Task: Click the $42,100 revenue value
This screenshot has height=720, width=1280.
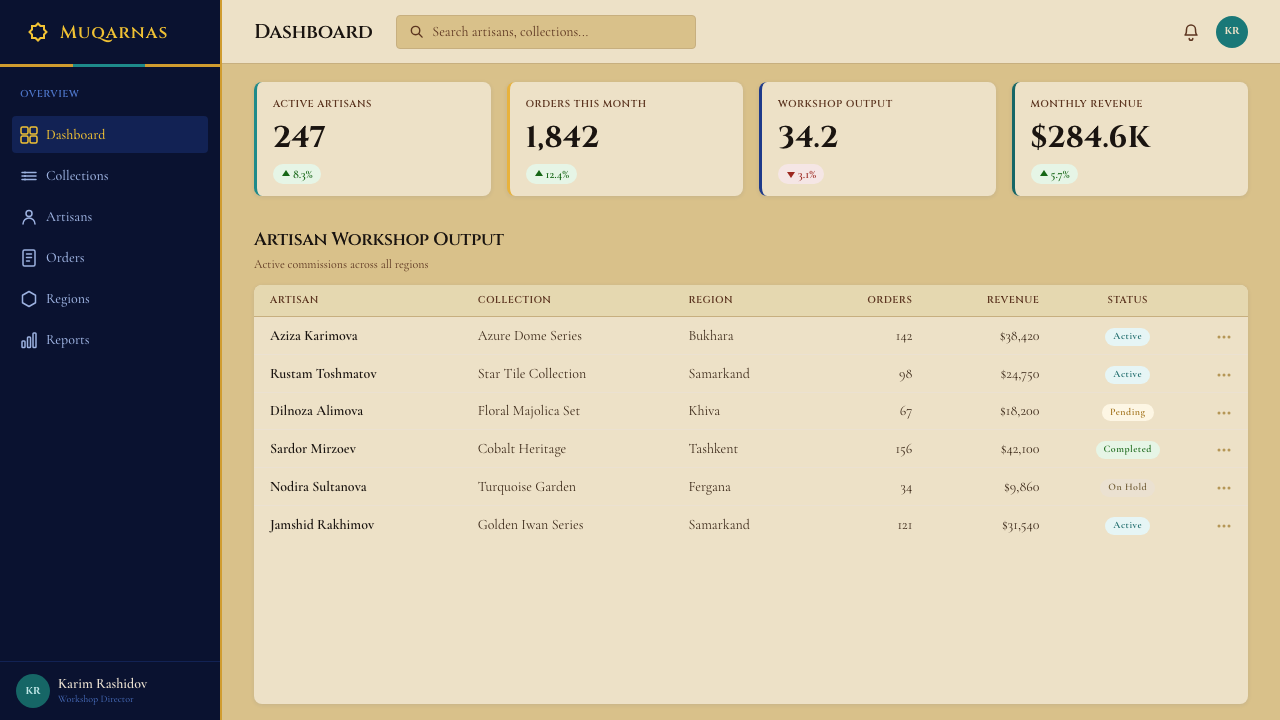Action: [1020, 450]
